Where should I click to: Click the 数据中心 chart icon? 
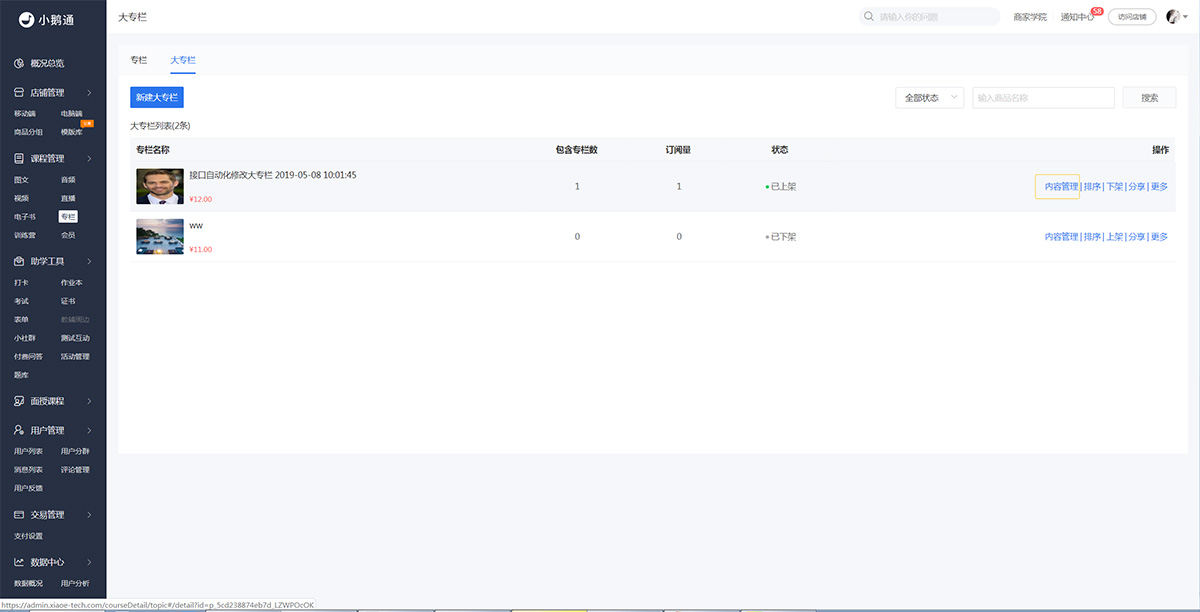[19, 562]
